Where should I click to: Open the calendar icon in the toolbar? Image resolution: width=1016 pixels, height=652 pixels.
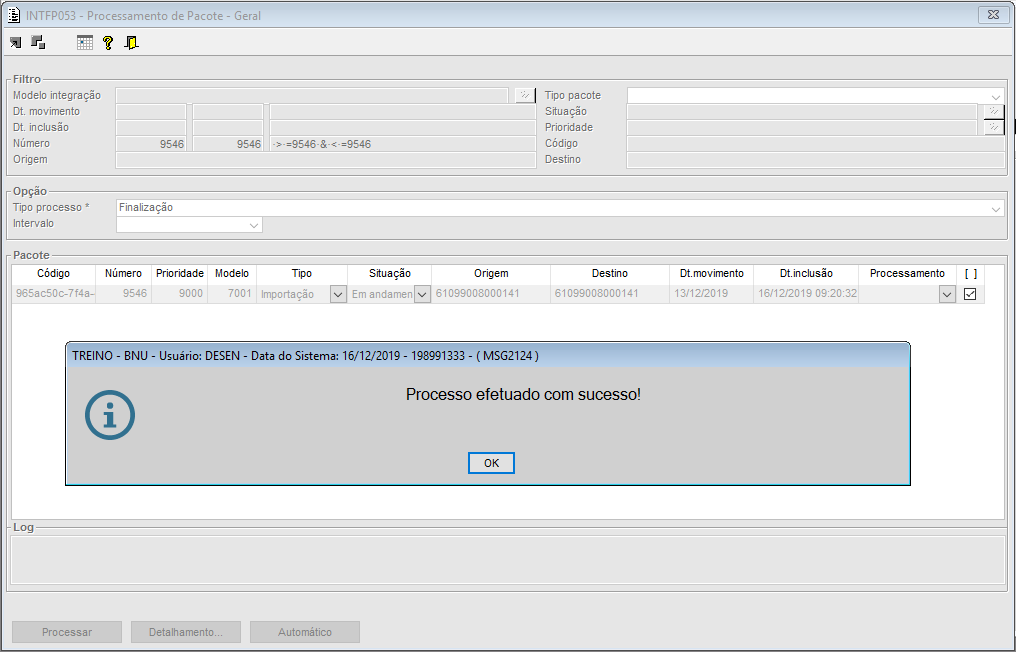85,43
